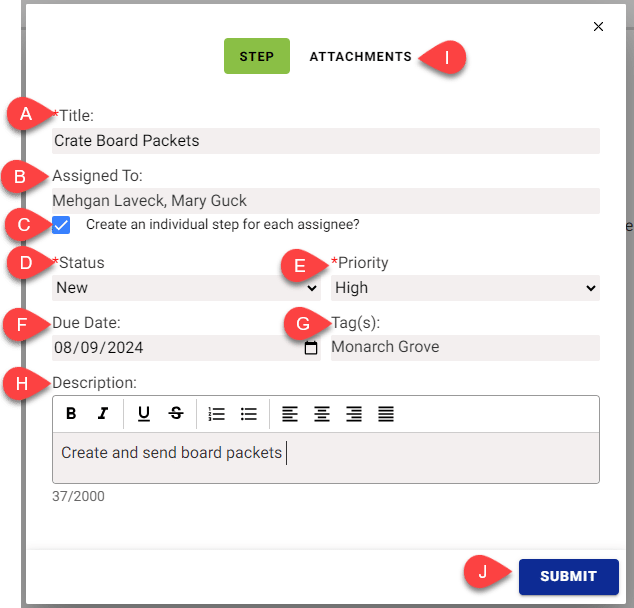Center align description text
Viewport: 634px width, 608px height.
pos(322,414)
